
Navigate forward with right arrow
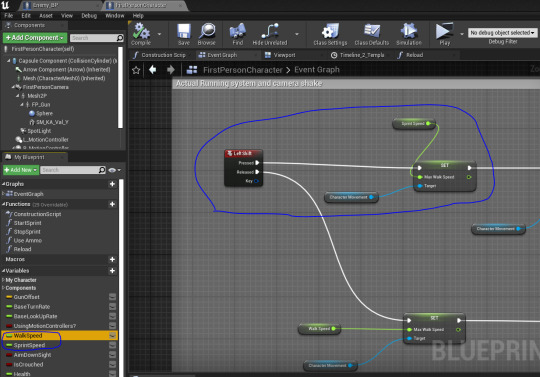tap(170, 70)
